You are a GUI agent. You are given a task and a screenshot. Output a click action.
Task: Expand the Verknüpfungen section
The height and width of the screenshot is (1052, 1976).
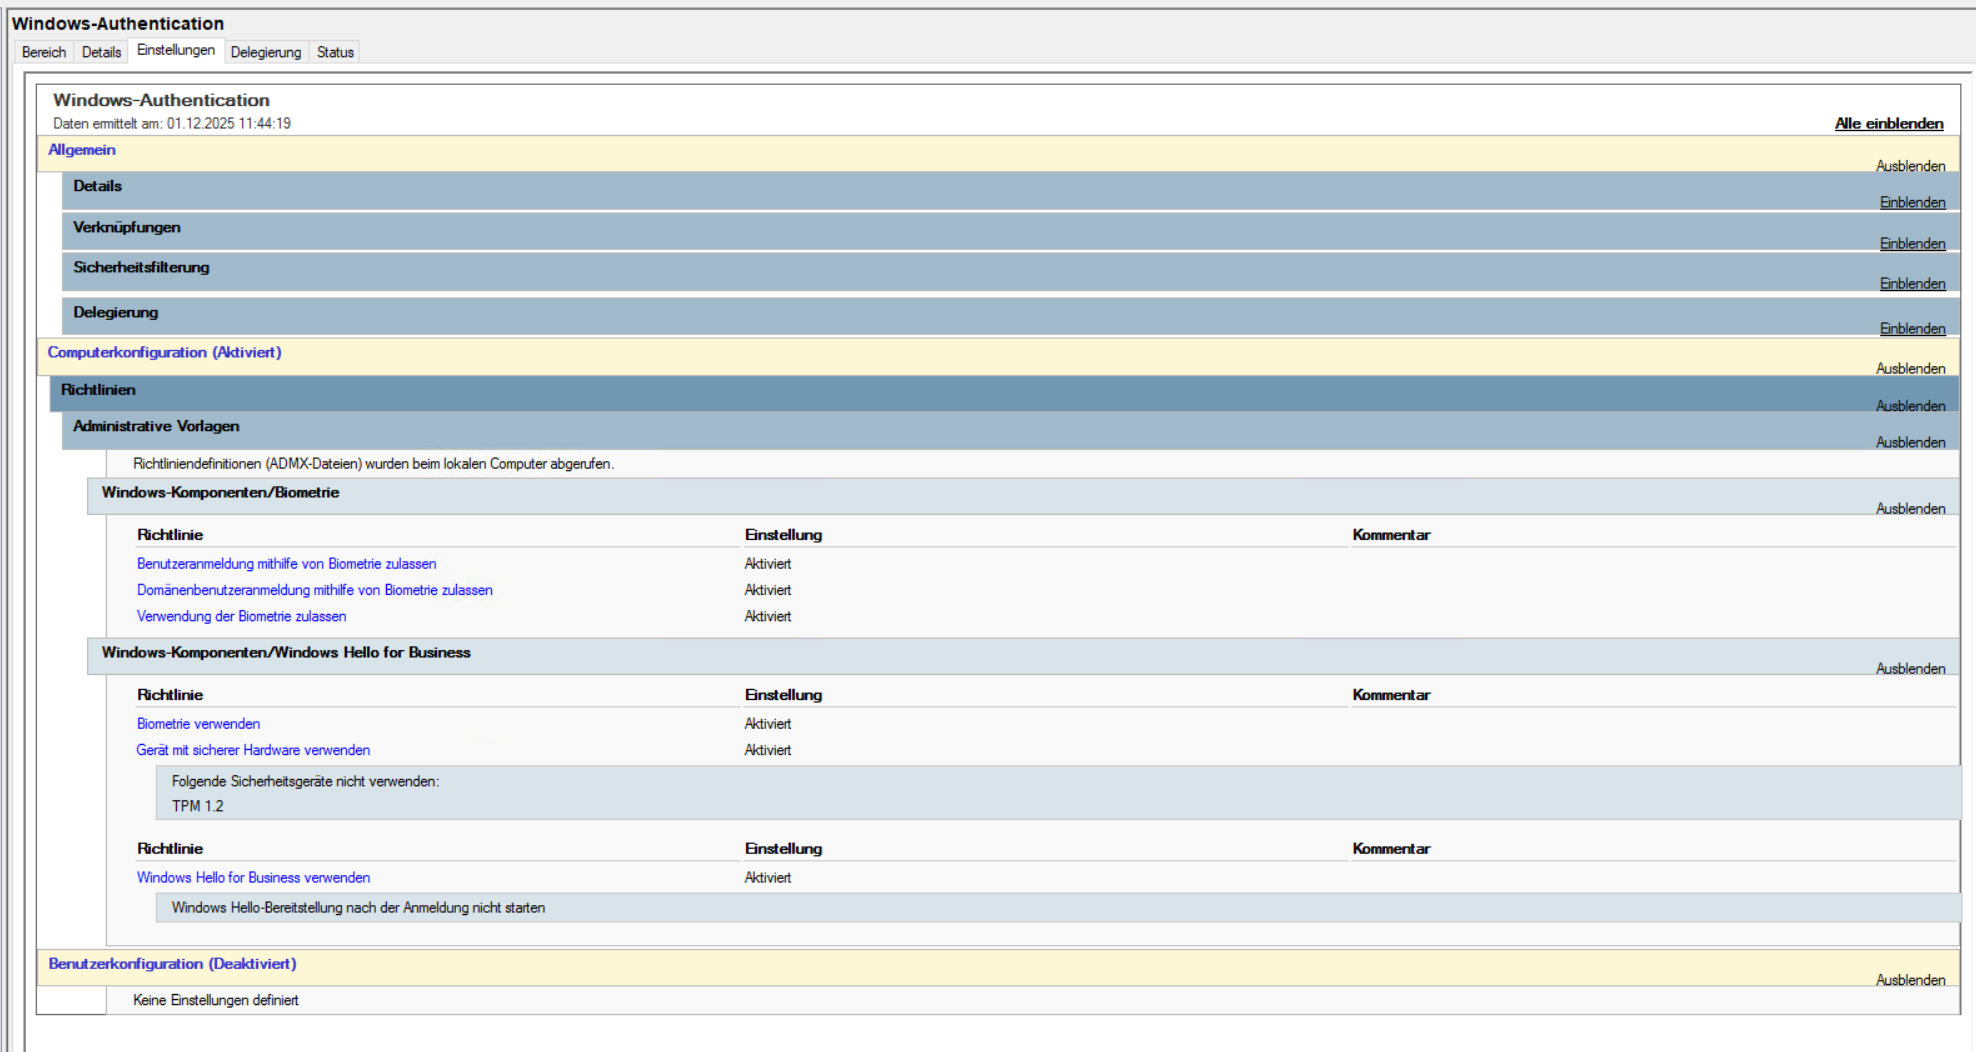click(x=1912, y=243)
